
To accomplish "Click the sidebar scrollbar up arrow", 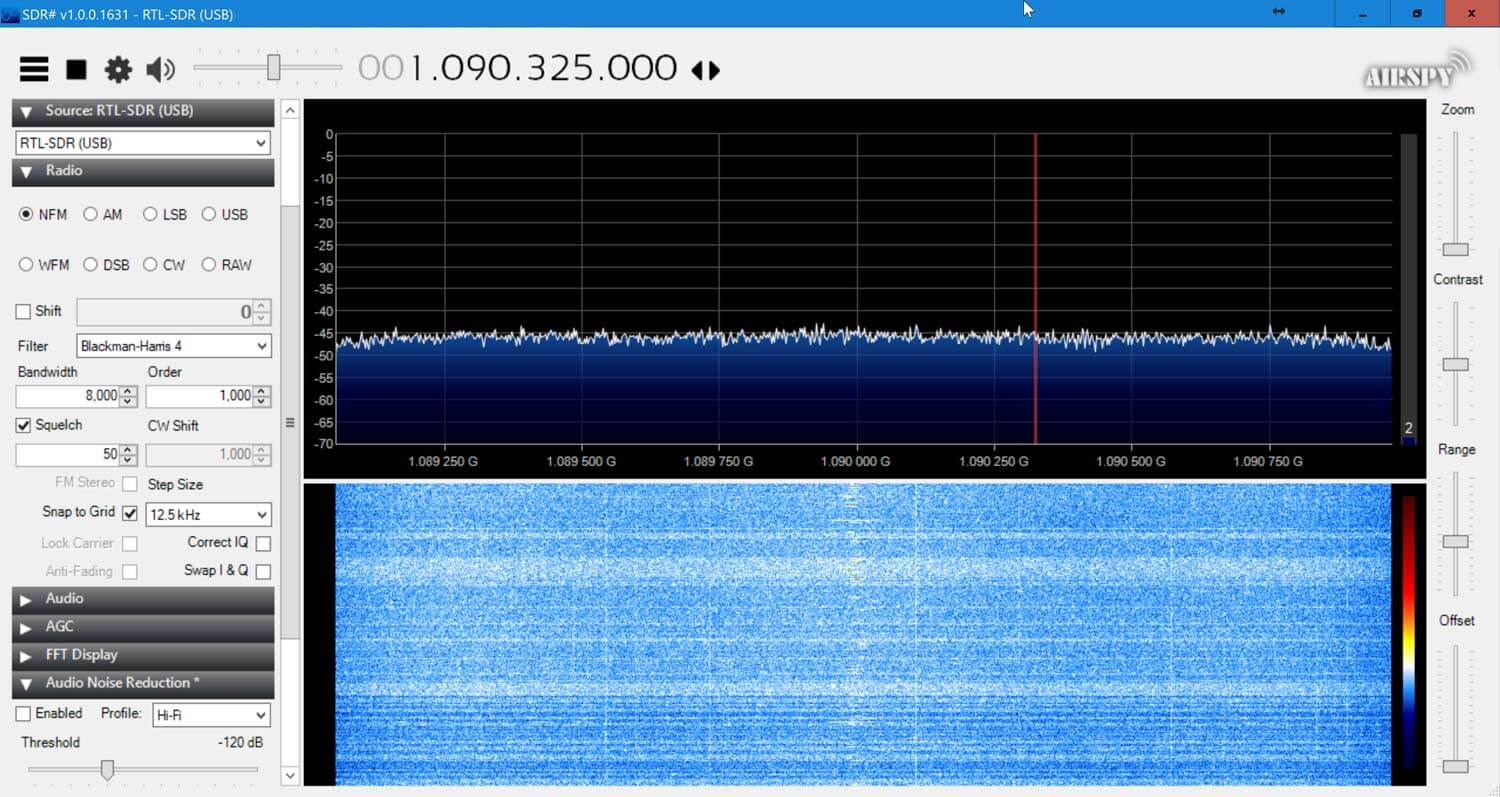I will point(290,109).
